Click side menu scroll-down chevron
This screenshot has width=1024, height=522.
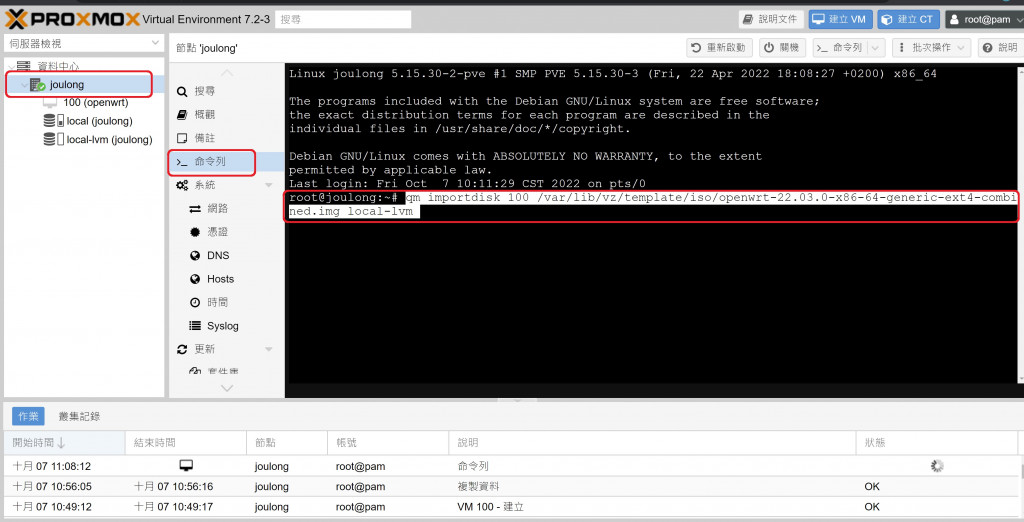pyautogui.click(x=227, y=388)
